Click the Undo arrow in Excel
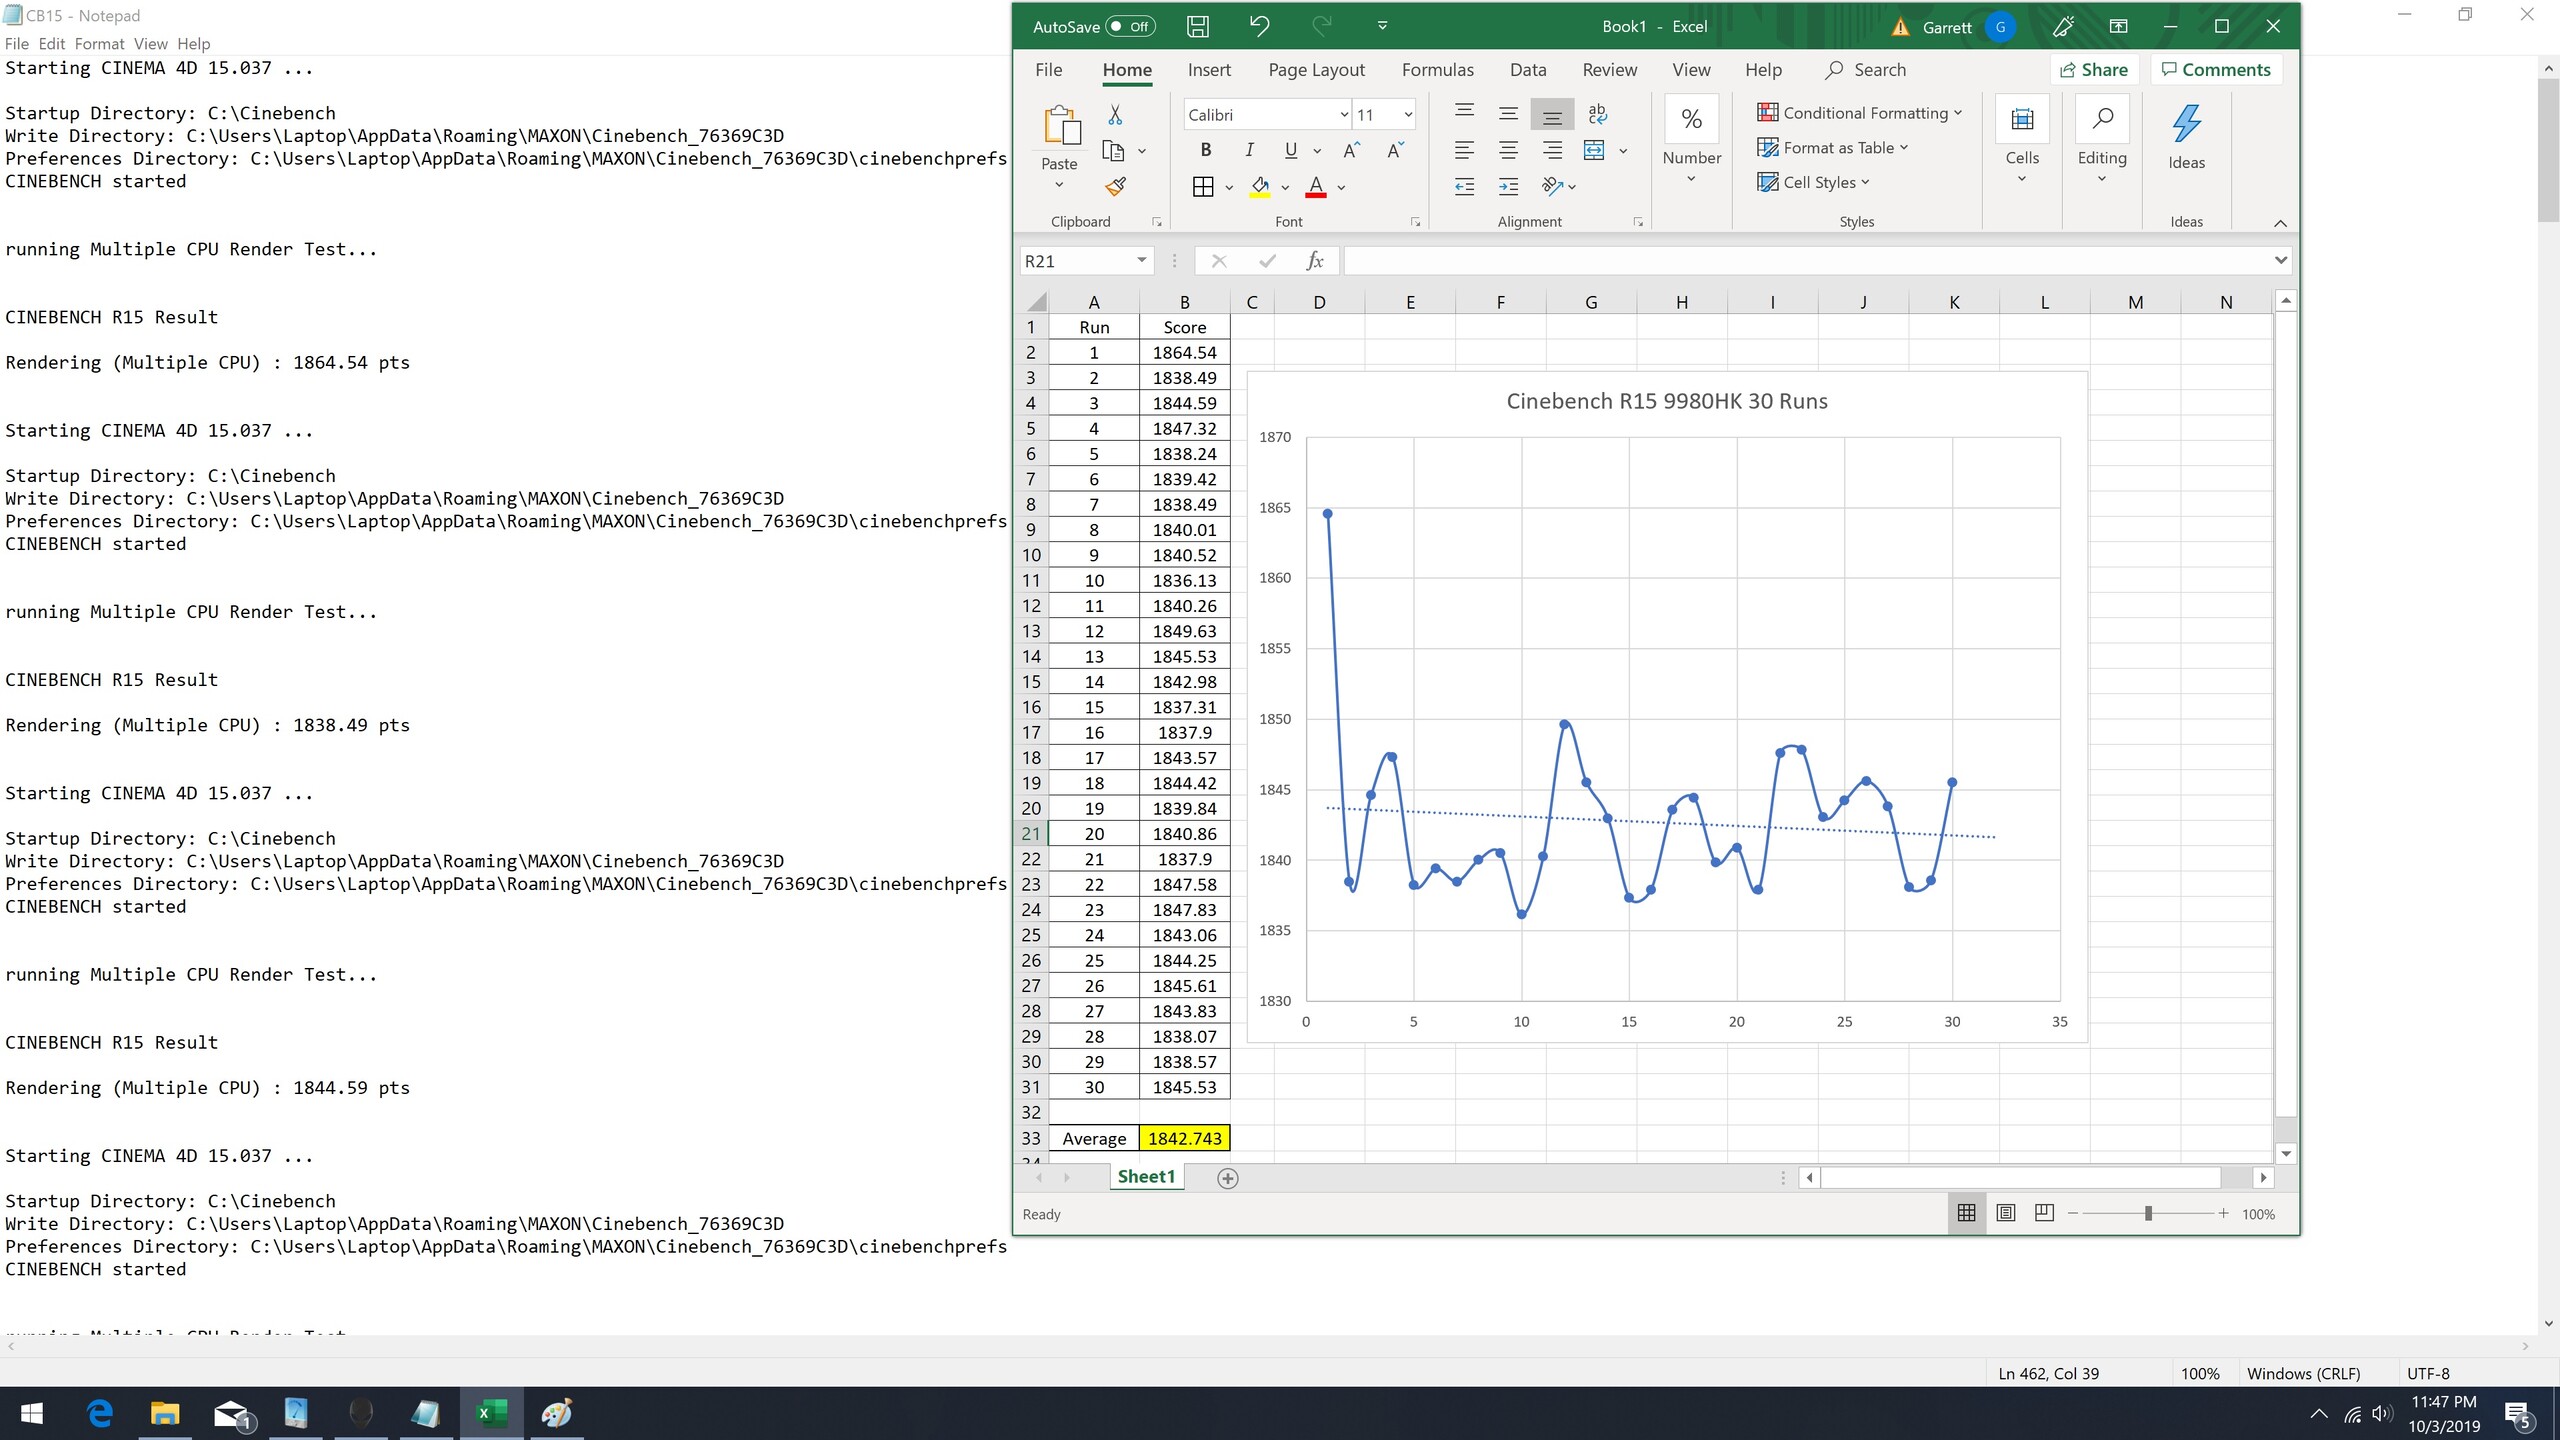The image size is (2560, 1440). click(1259, 27)
